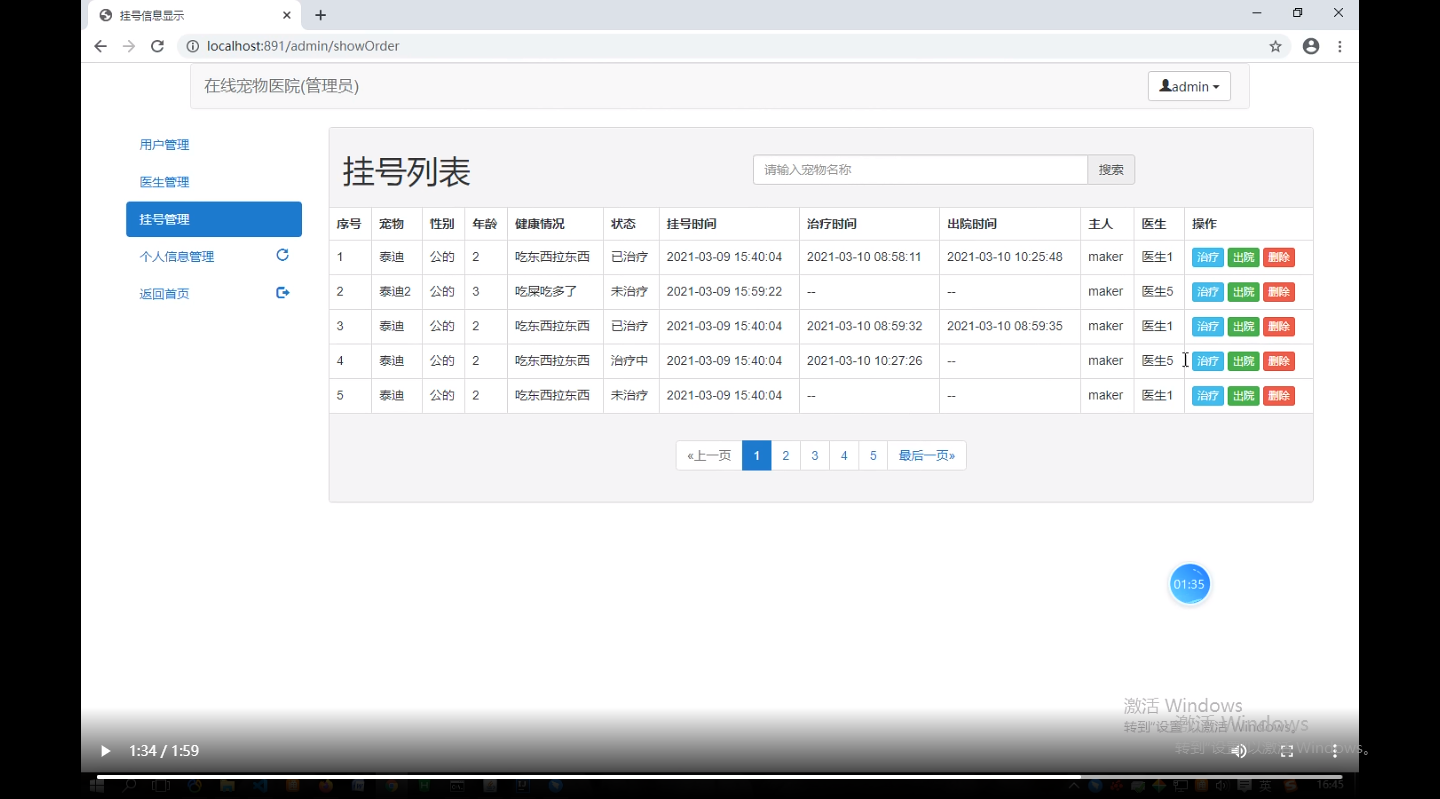Click the 治疗中 status cell

(x=630, y=361)
